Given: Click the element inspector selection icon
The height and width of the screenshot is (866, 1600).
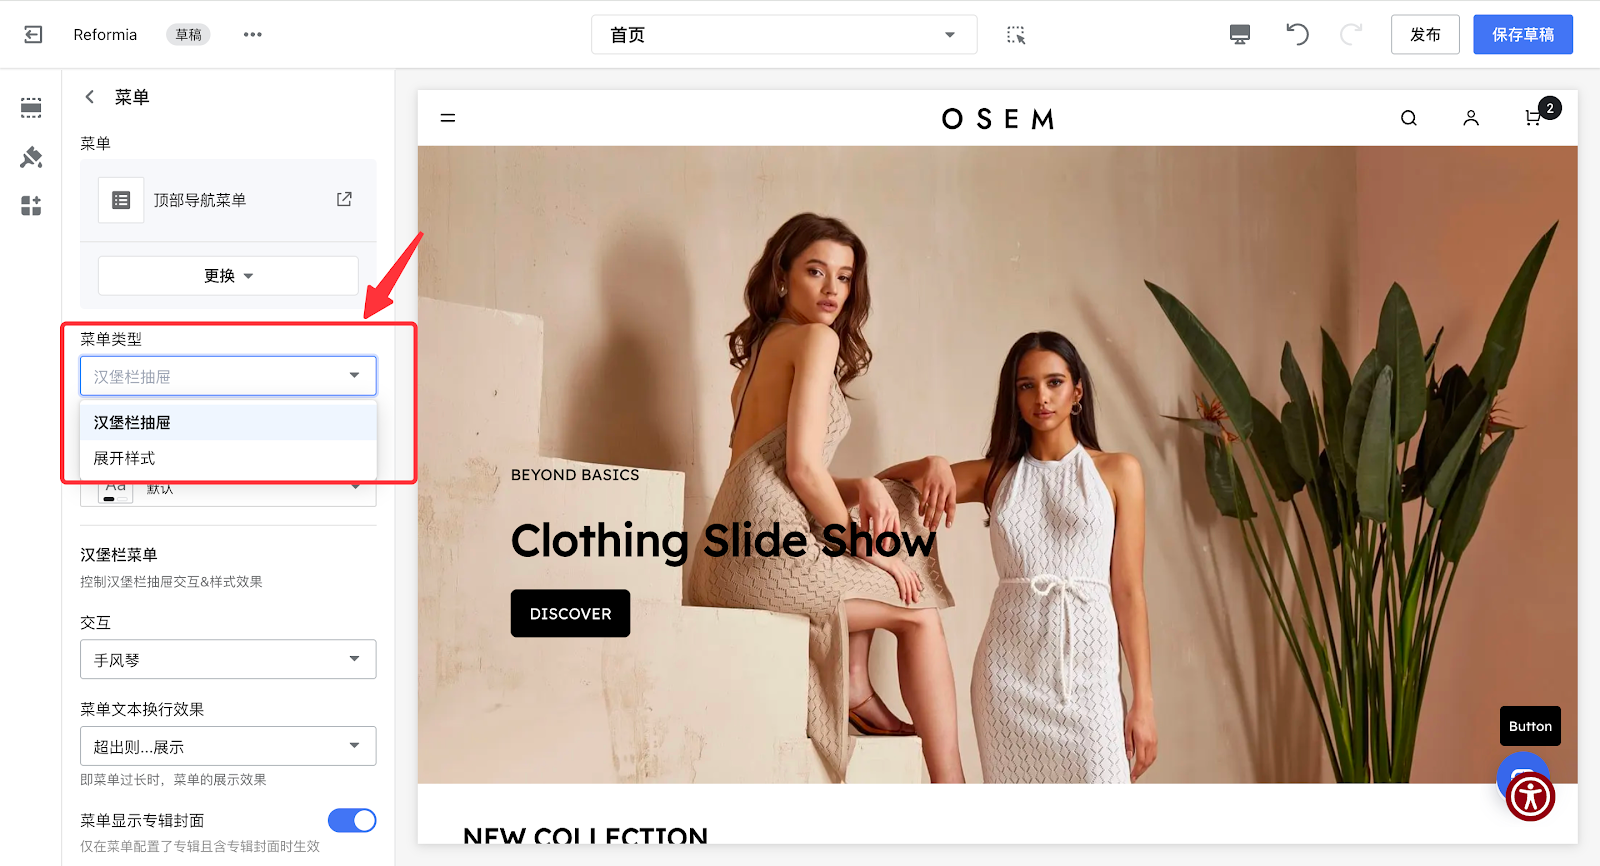Looking at the screenshot, I should point(1016,35).
